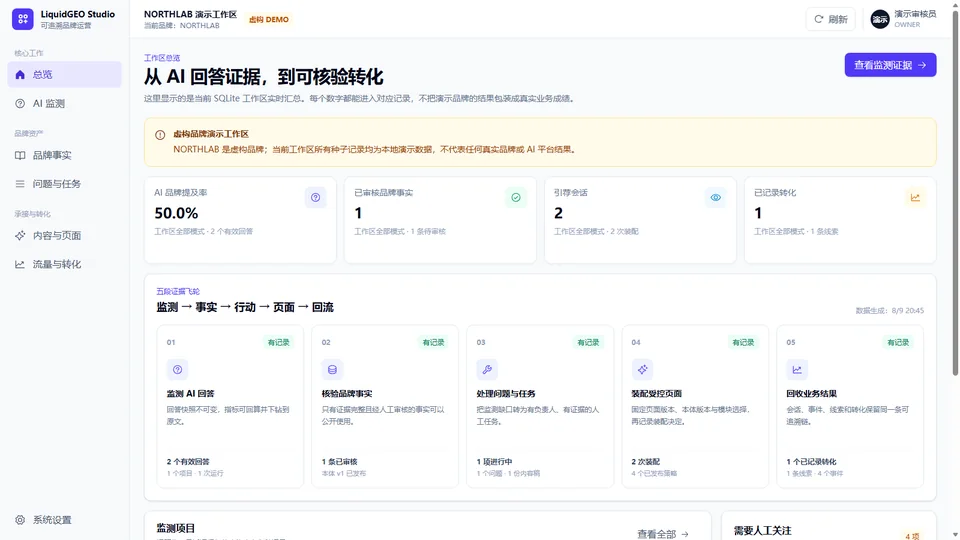
Task: Click the 监测 AI 回答 step icon
Action: (178, 370)
